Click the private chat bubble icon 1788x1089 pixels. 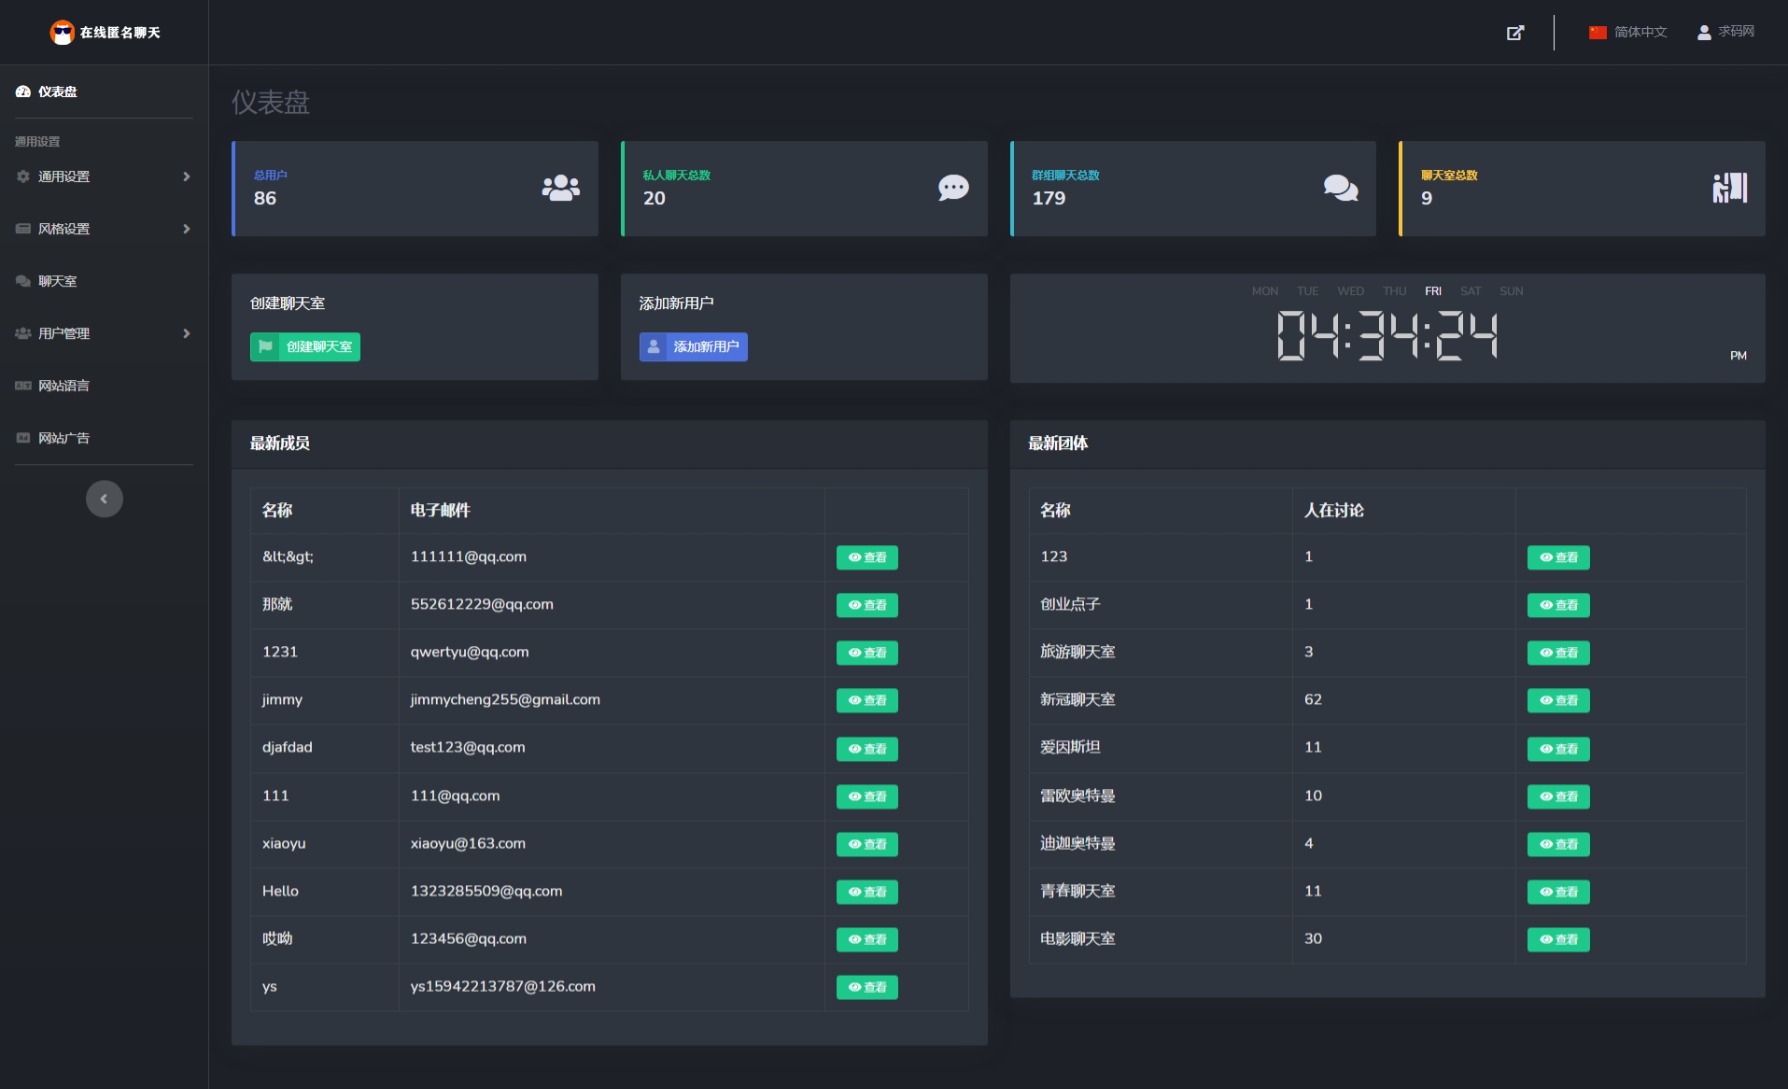(x=953, y=188)
